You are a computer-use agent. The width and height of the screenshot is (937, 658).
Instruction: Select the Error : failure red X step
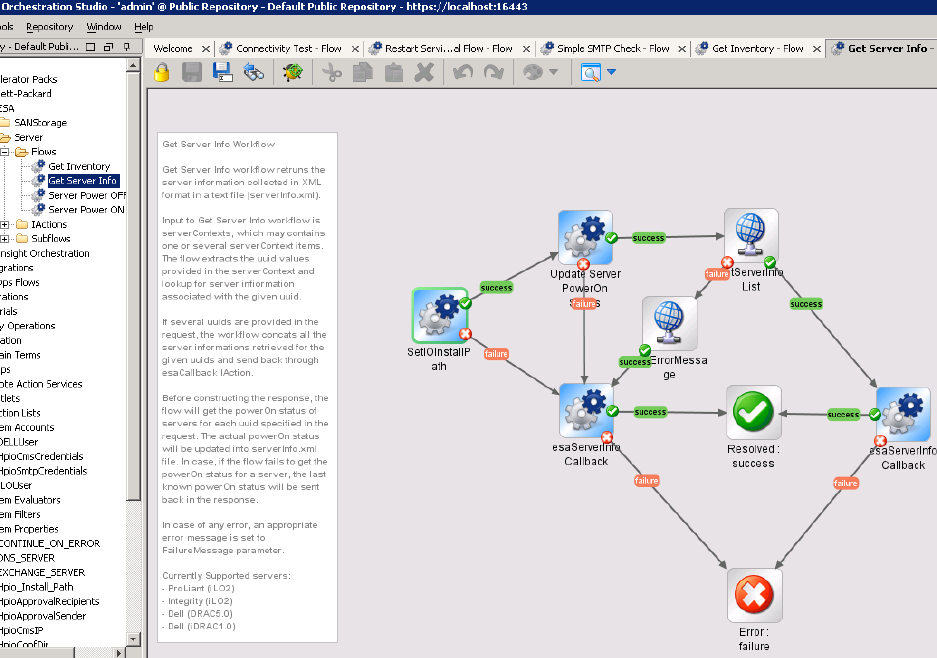tap(753, 596)
